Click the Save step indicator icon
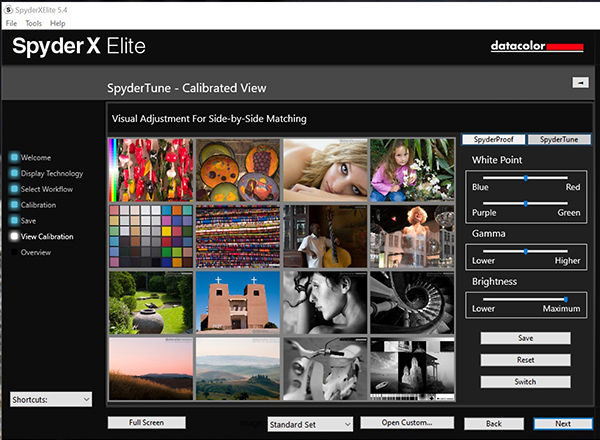Viewport: 600px width, 440px height. tap(14, 221)
